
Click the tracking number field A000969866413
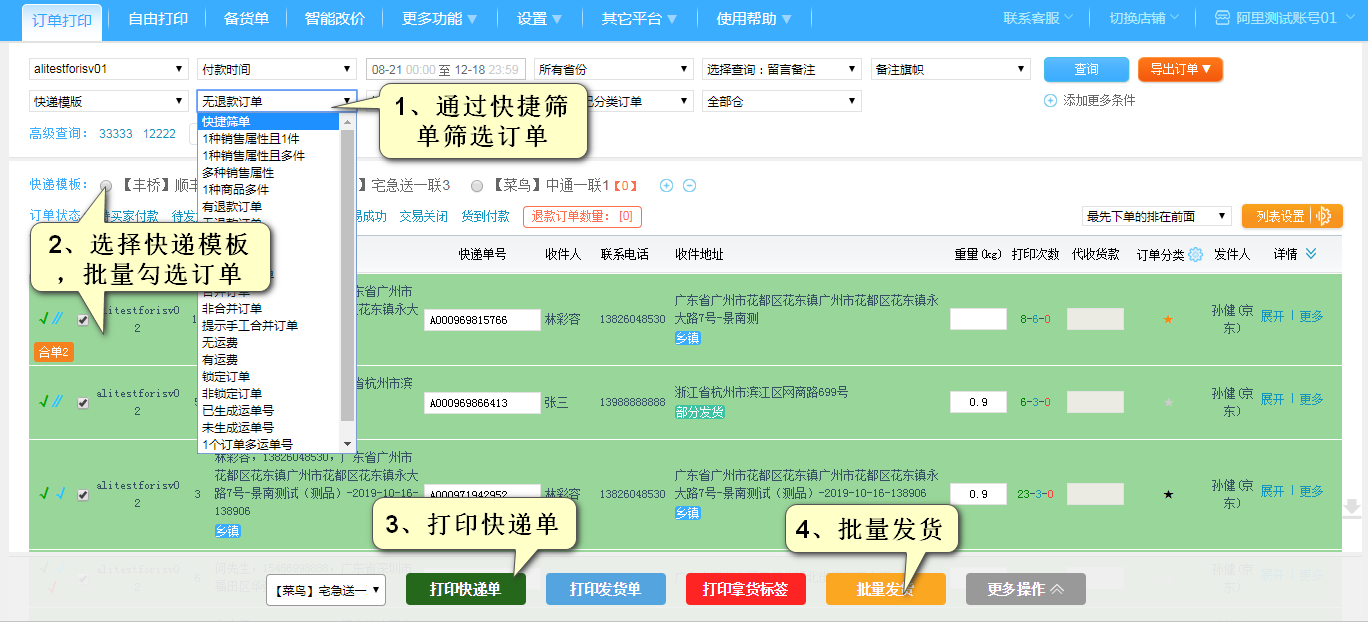point(482,403)
